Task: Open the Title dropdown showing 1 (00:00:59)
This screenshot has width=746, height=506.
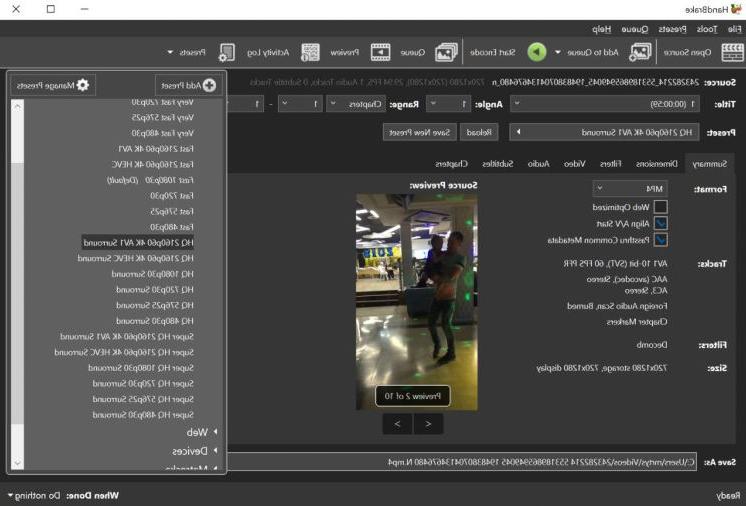Action: tap(605, 104)
